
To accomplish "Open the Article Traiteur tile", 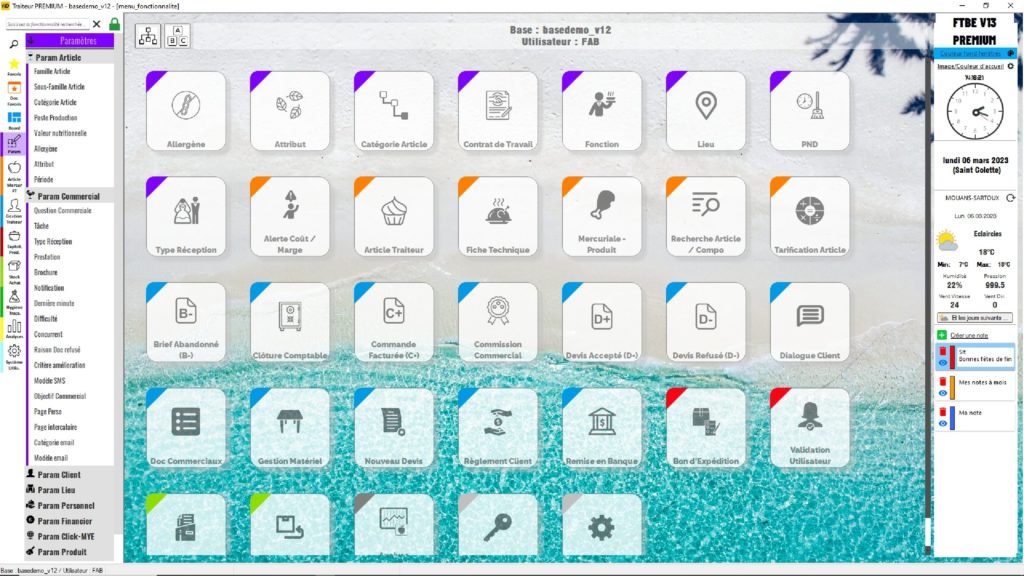I will pyautogui.click(x=394, y=217).
